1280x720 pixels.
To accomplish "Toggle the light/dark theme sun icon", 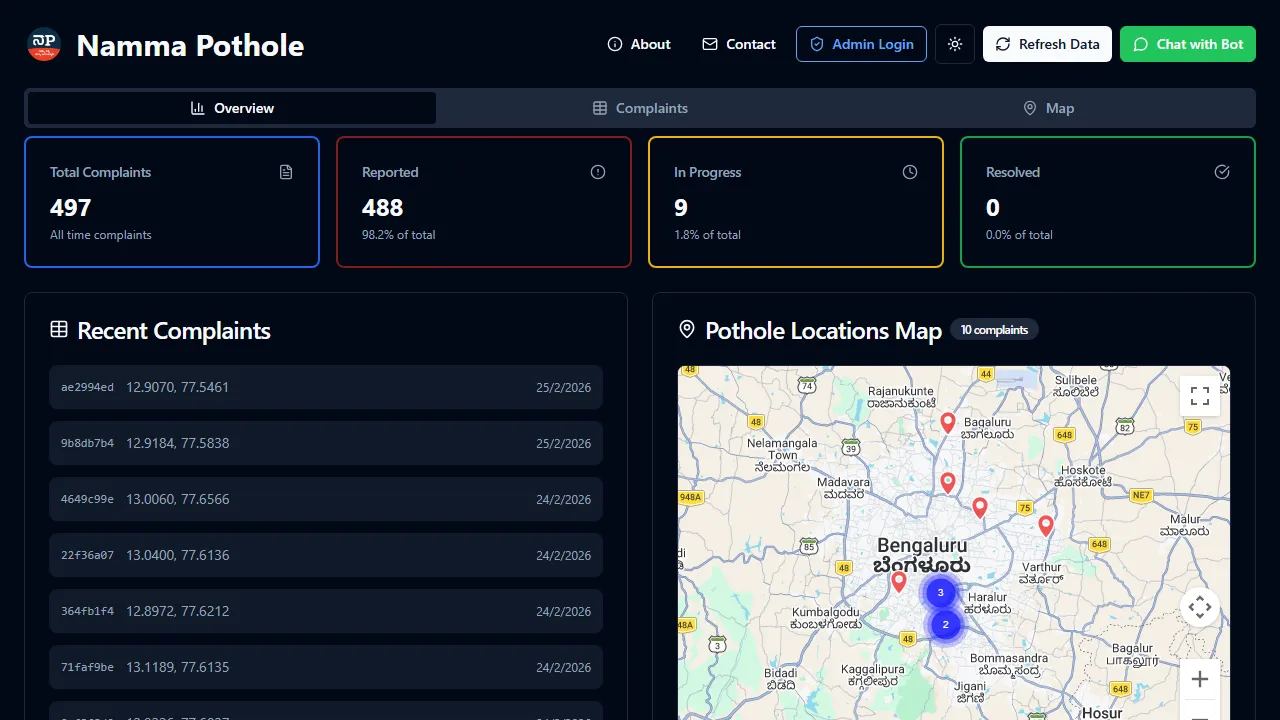I will [954, 44].
